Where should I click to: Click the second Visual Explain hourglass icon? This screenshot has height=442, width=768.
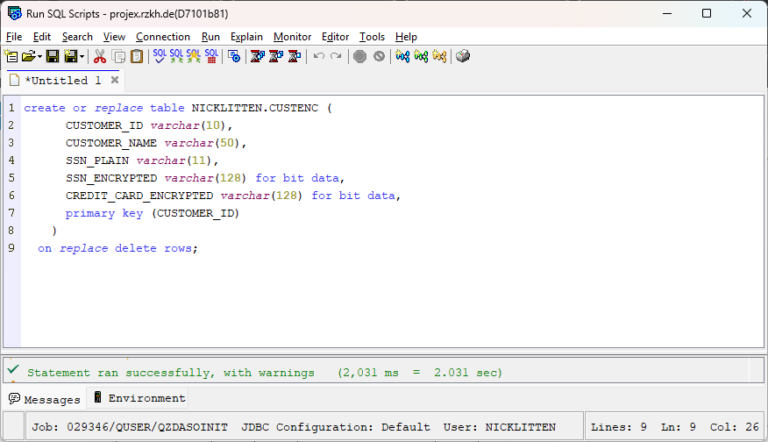pos(276,56)
